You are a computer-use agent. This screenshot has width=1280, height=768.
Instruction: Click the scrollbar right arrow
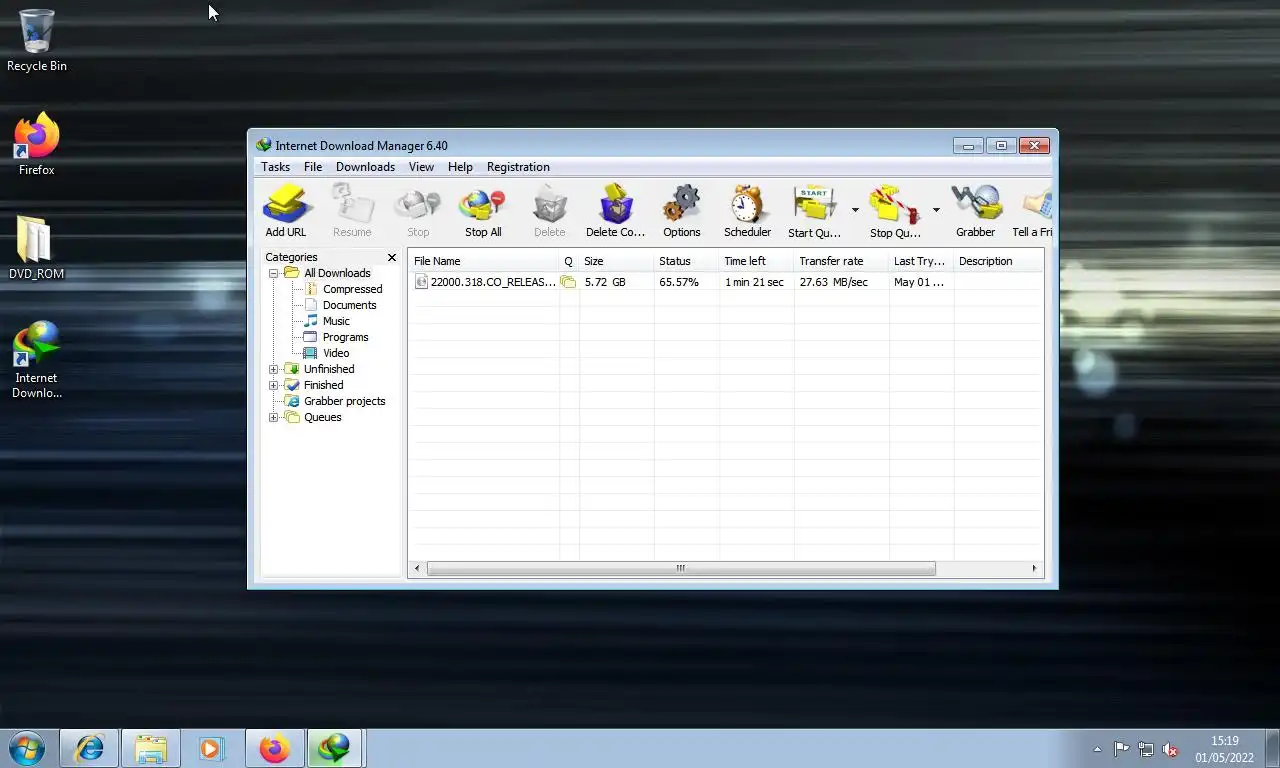click(1034, 568)
